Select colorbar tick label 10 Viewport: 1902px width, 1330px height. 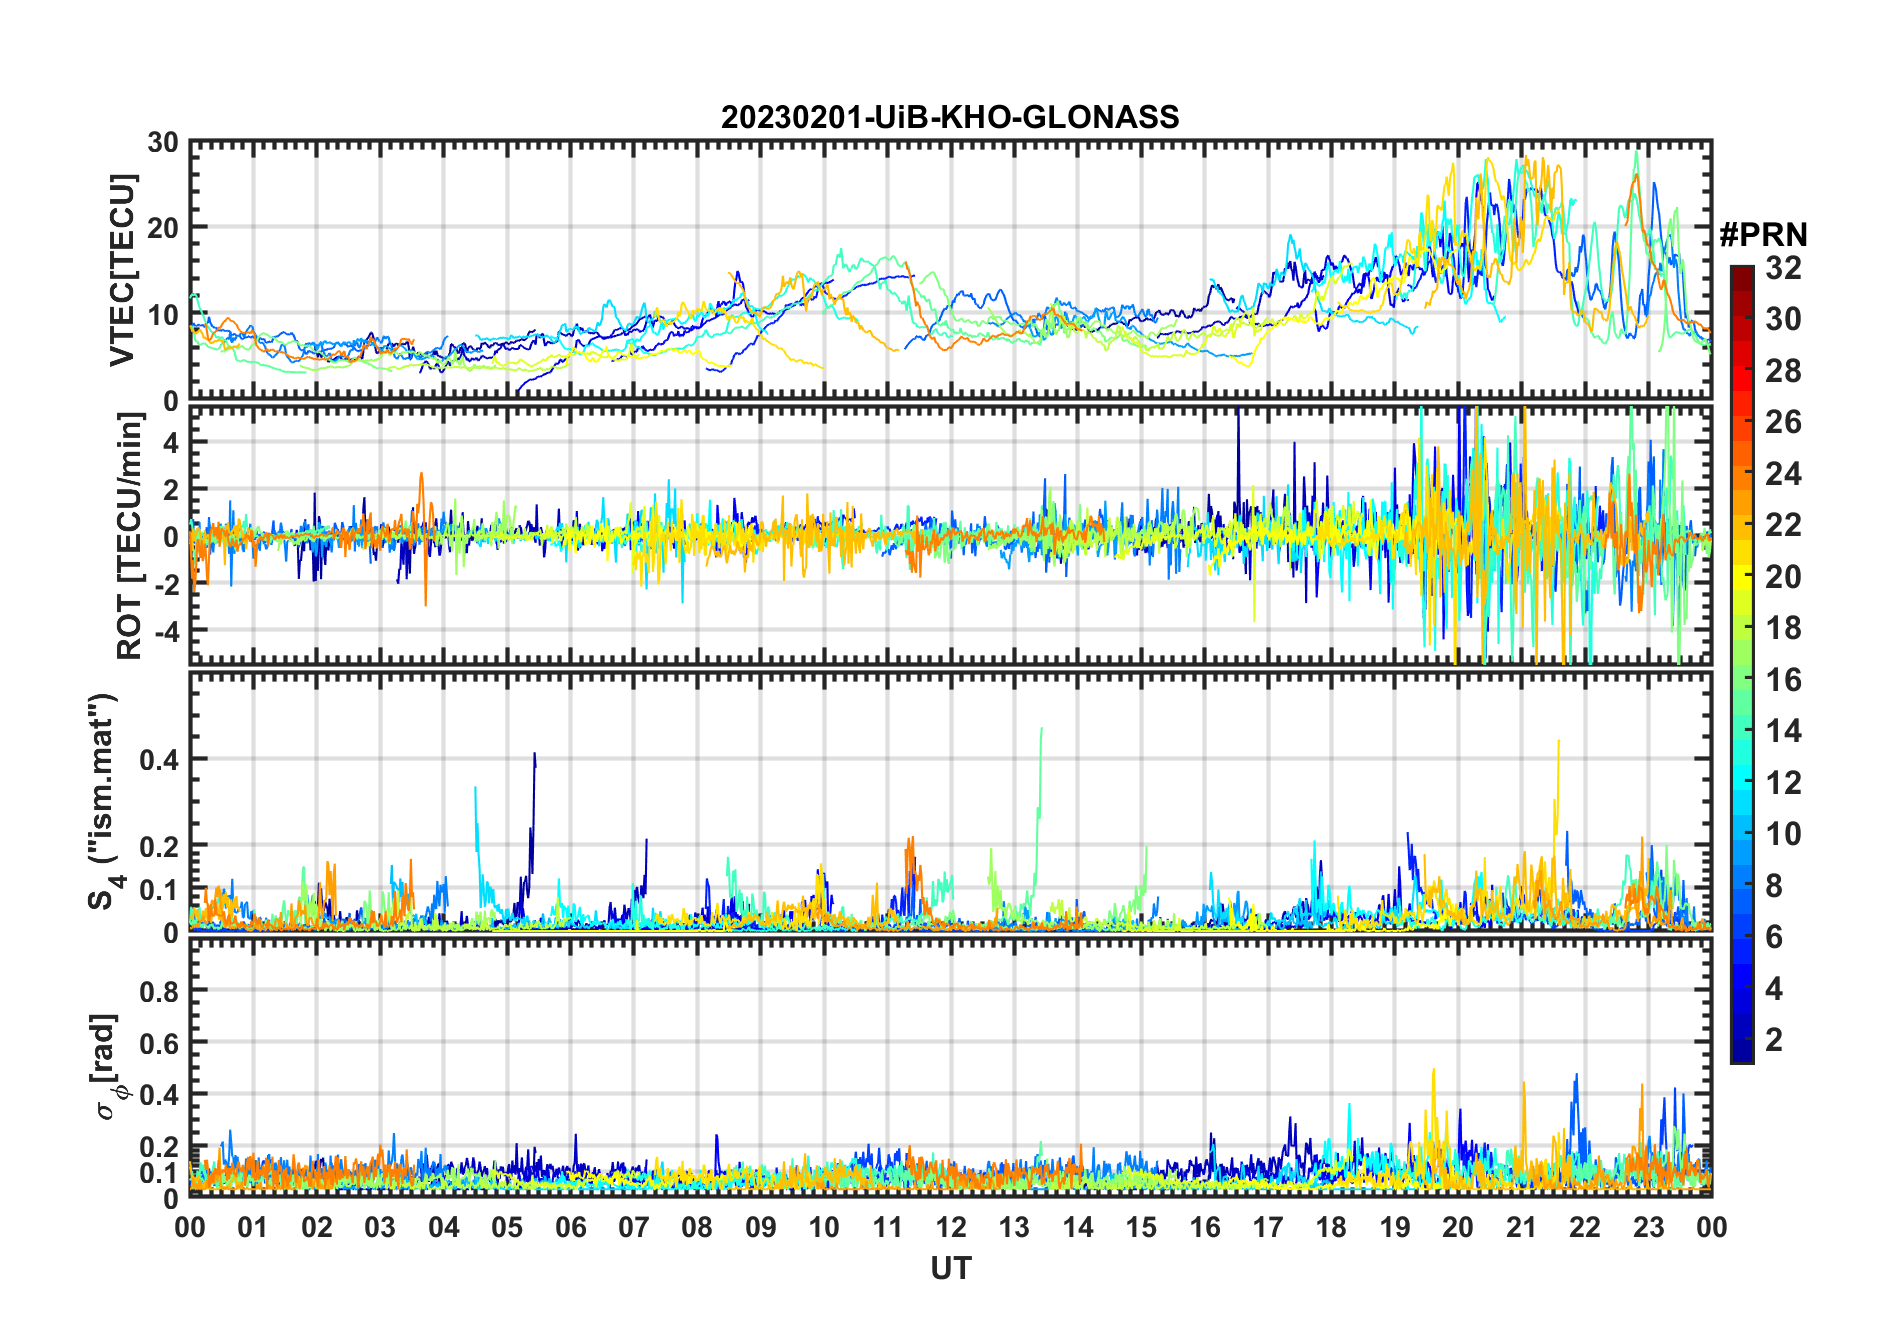coord(1784,834)
